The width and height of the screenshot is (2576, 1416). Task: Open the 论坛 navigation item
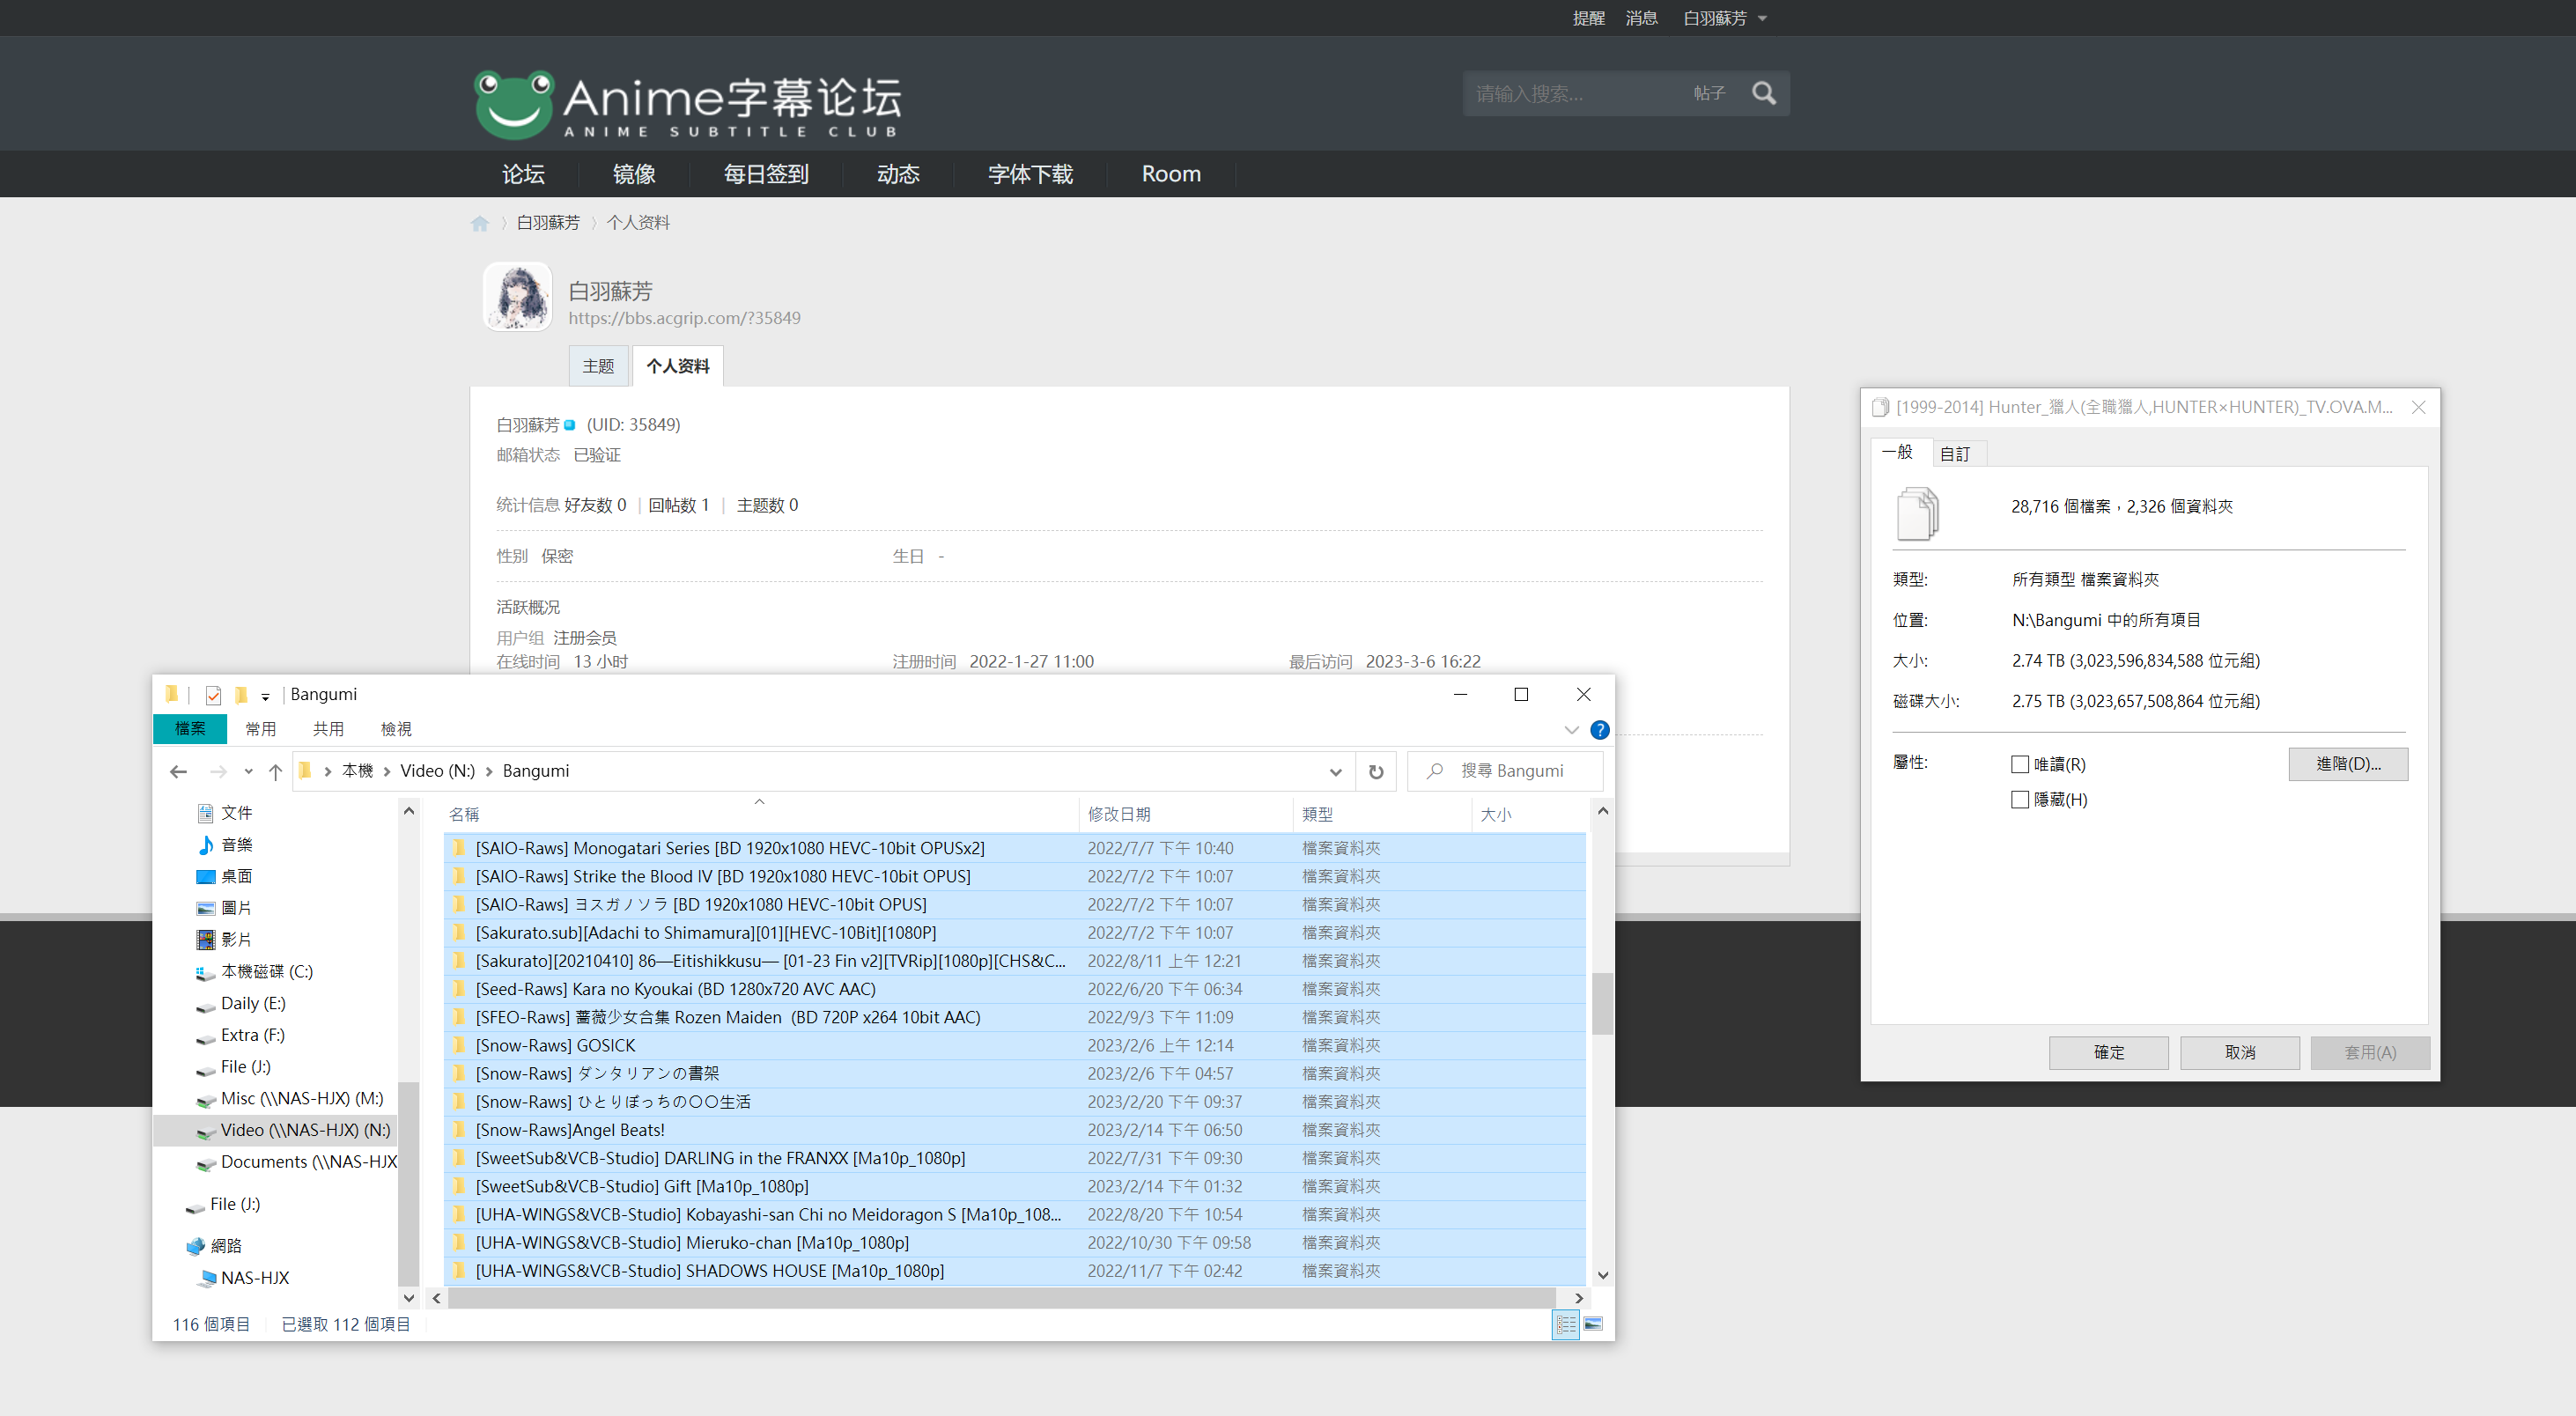point(523,174)
